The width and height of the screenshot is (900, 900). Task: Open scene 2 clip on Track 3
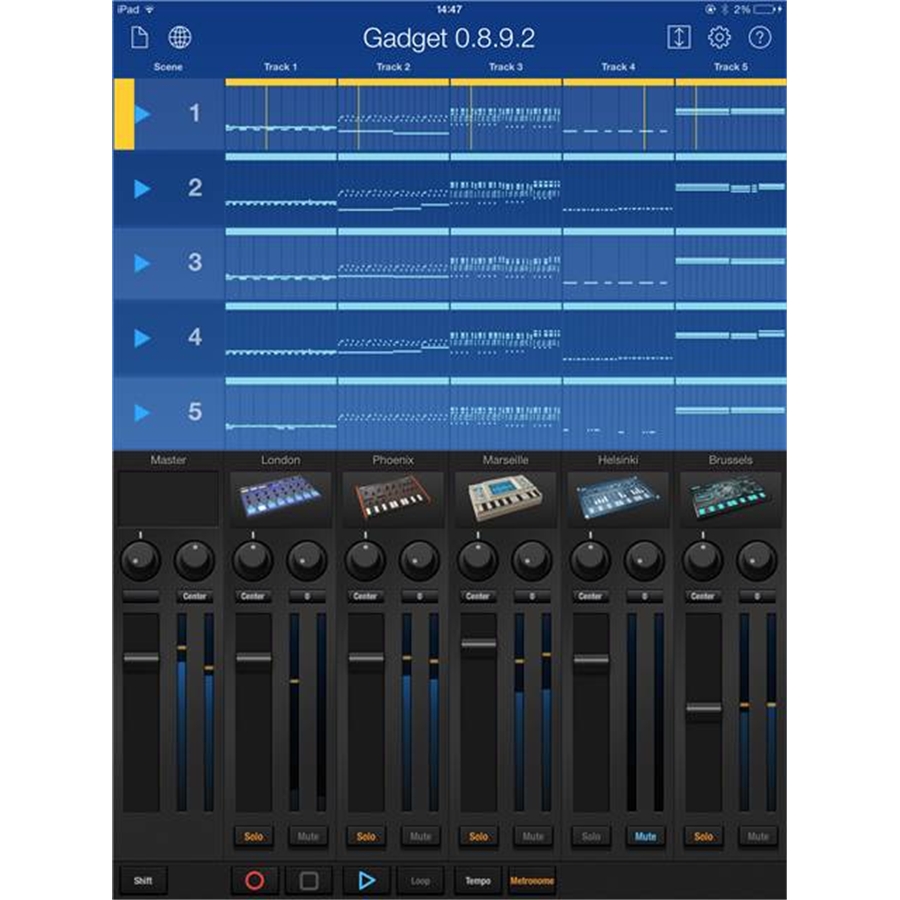tap(506, 190)
